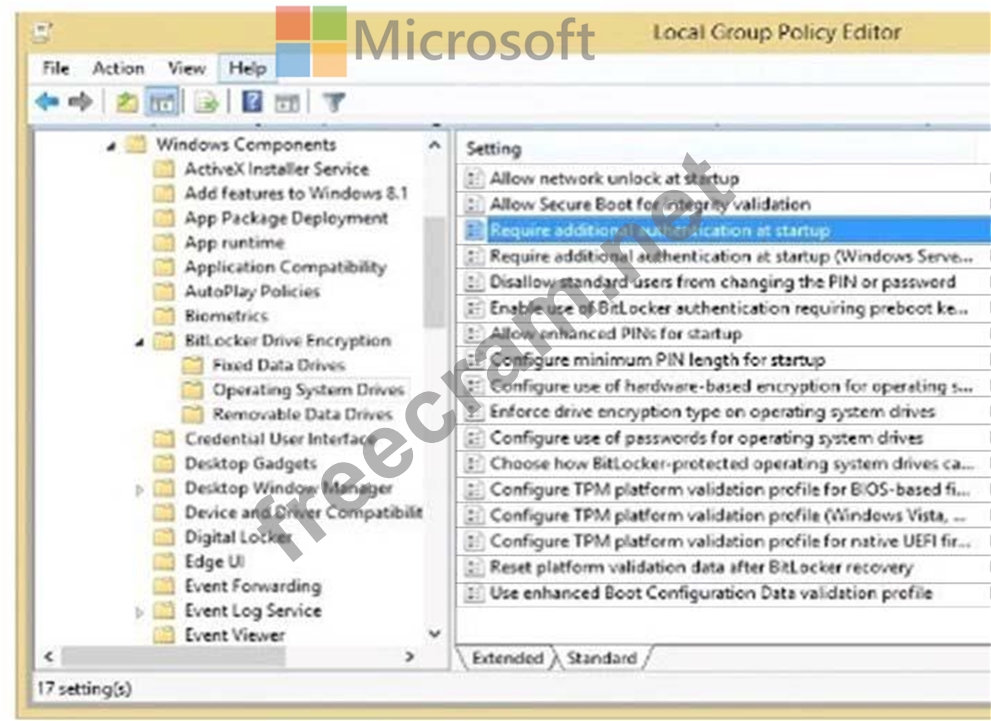Click the policy icon for Configure use of passwords

click(x=473, y=438)
